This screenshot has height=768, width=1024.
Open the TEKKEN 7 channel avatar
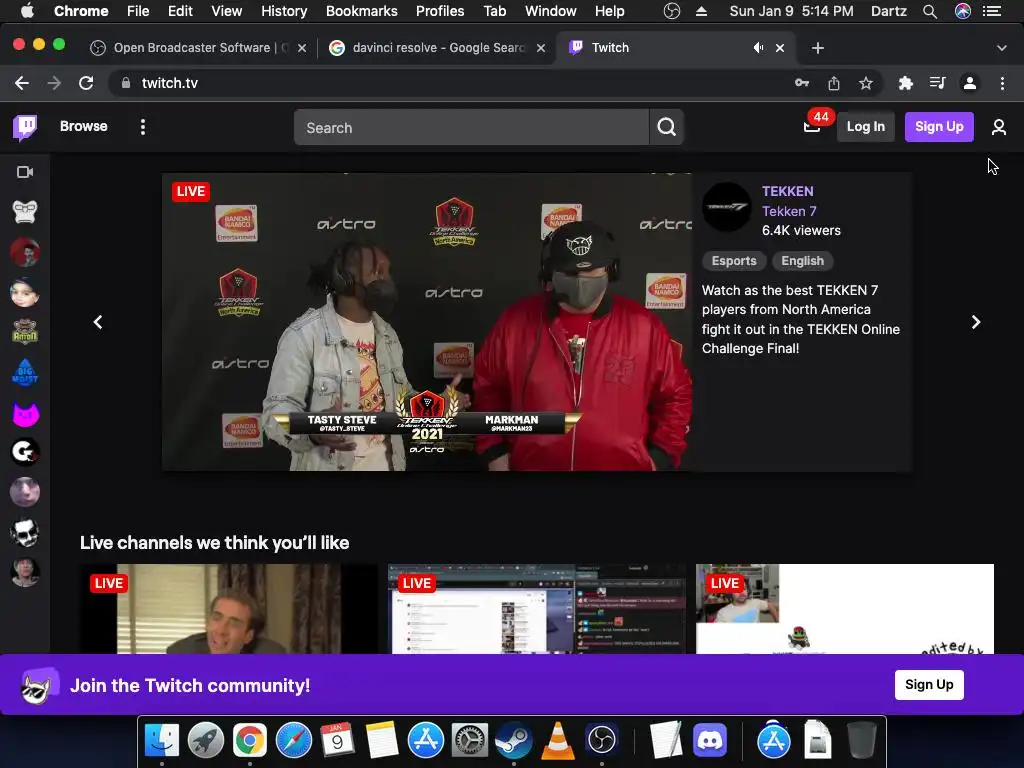727,207
